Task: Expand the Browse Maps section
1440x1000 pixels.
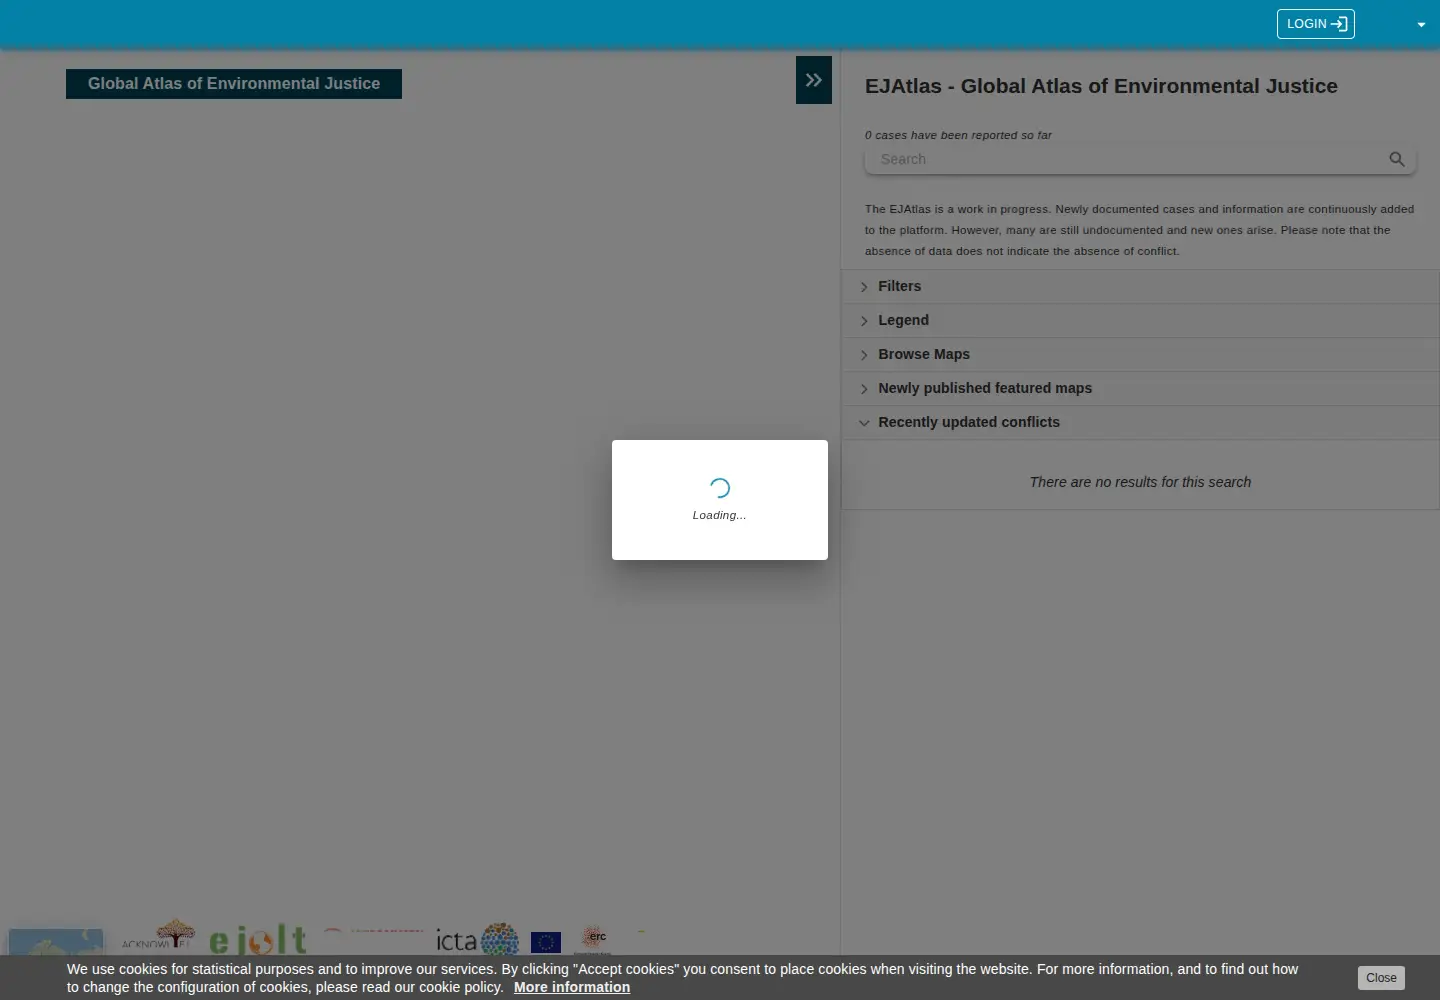Action: click(1141, 354)
